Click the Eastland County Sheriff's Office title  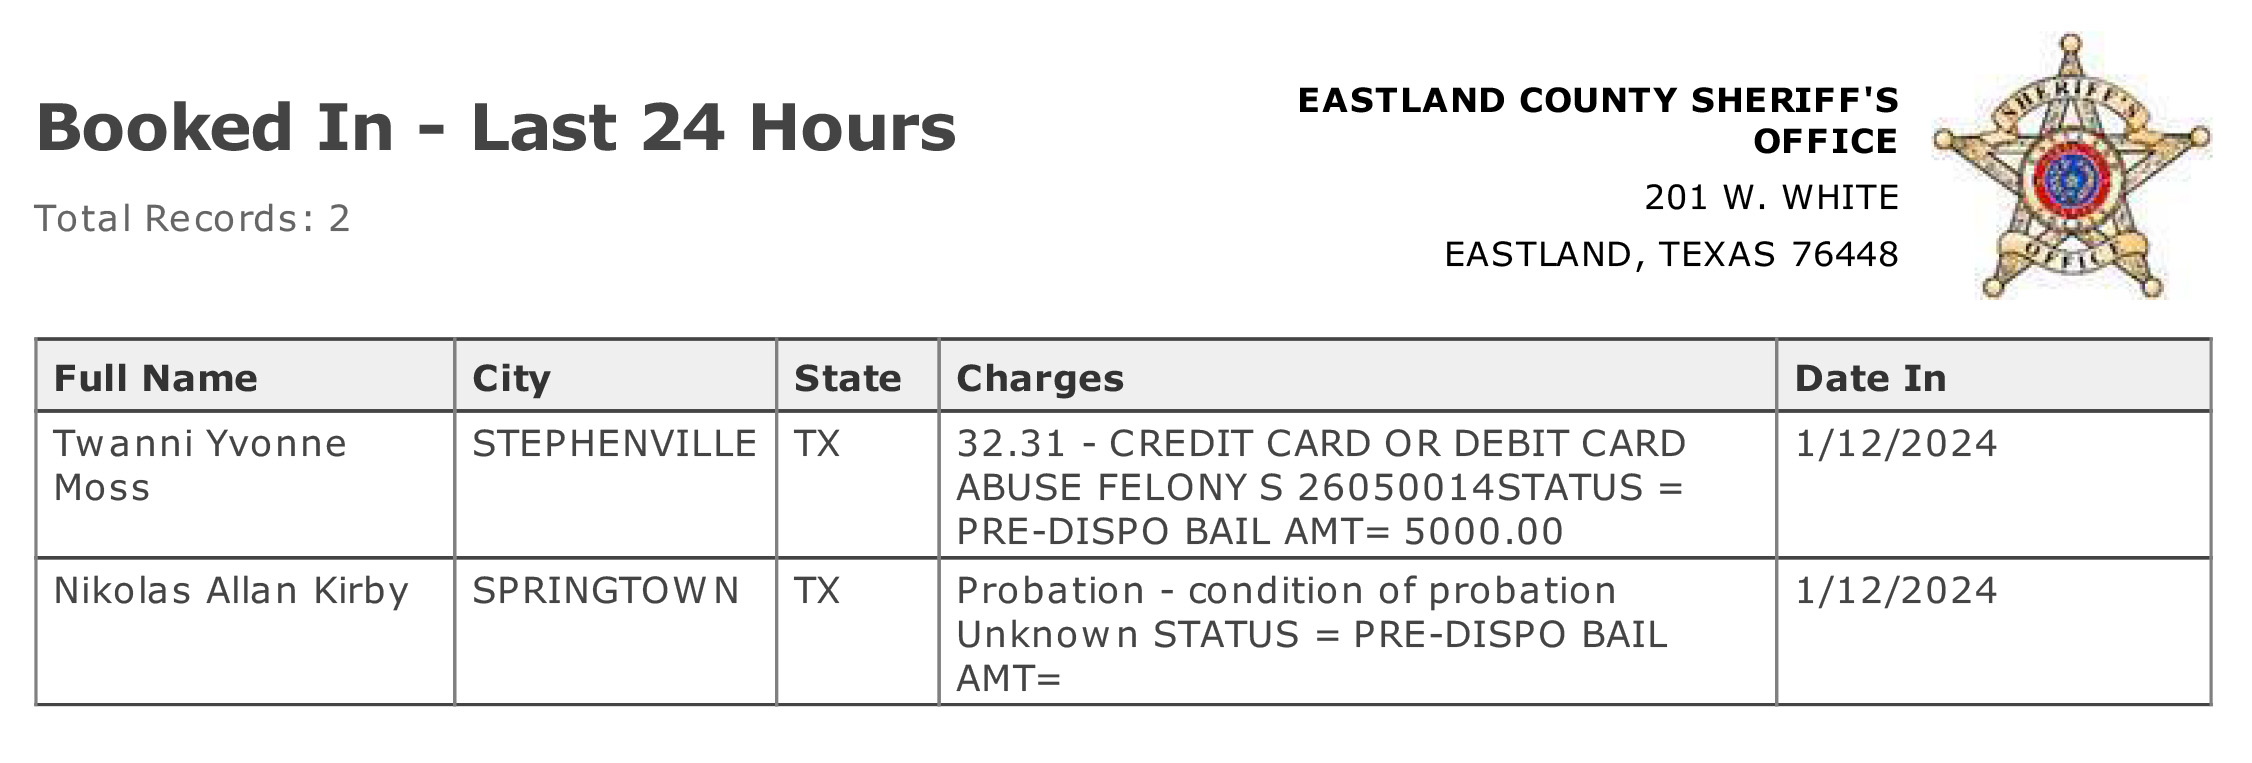1597,120
